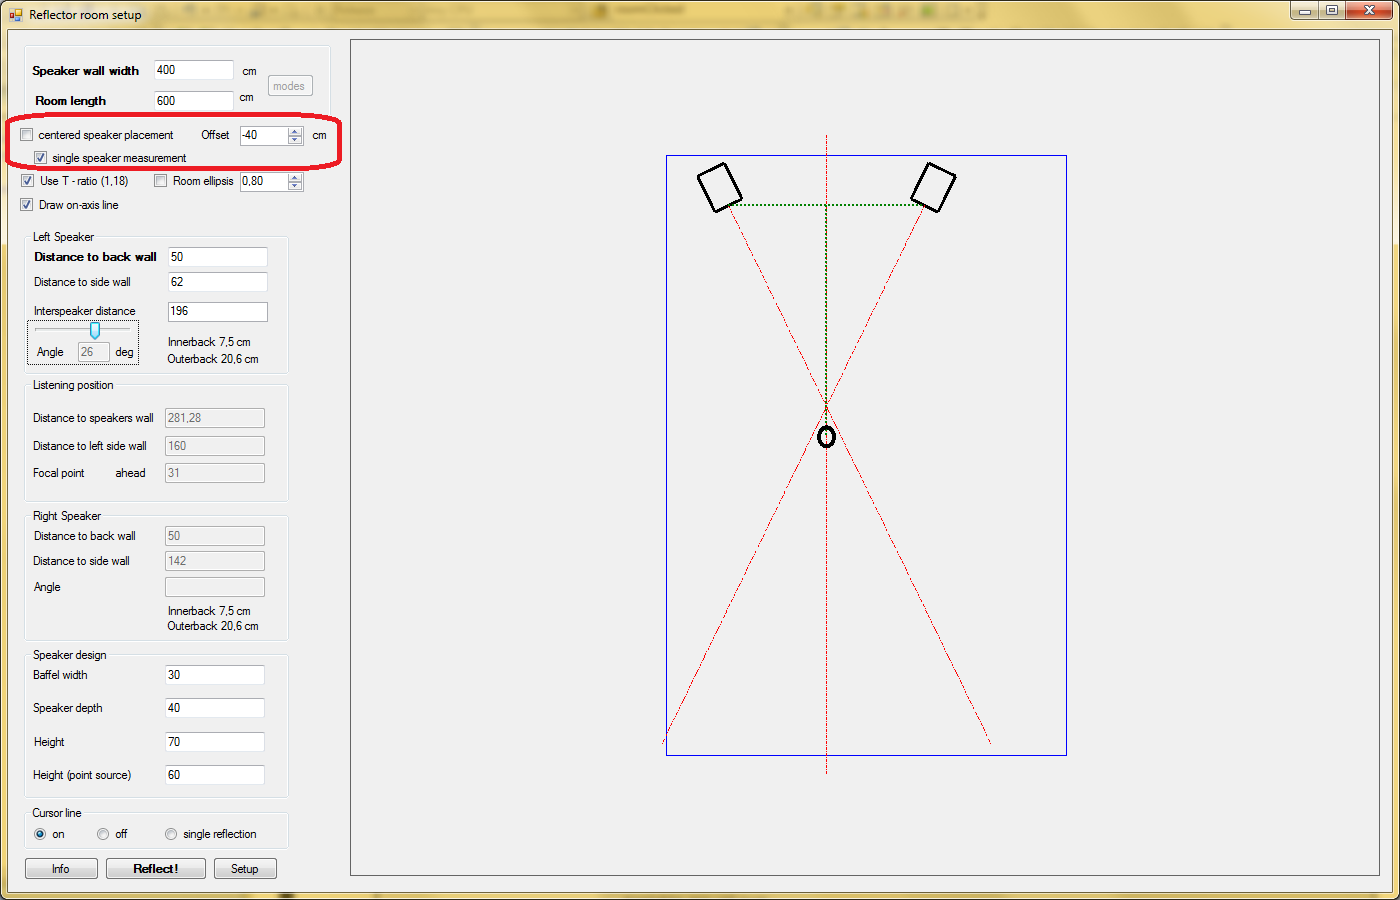Screen dimensions: 1400x900
Task: Click the Interspeaker distance field
Action: coord(217,312)
